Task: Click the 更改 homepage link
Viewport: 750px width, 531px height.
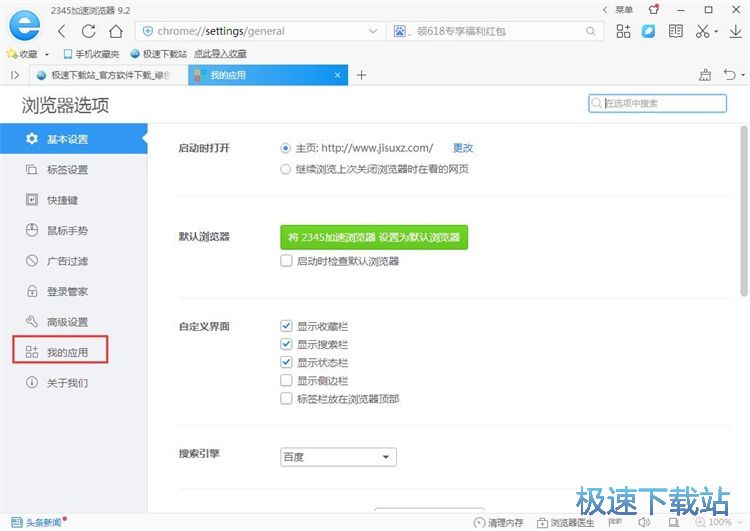Action: coord(463,148)
